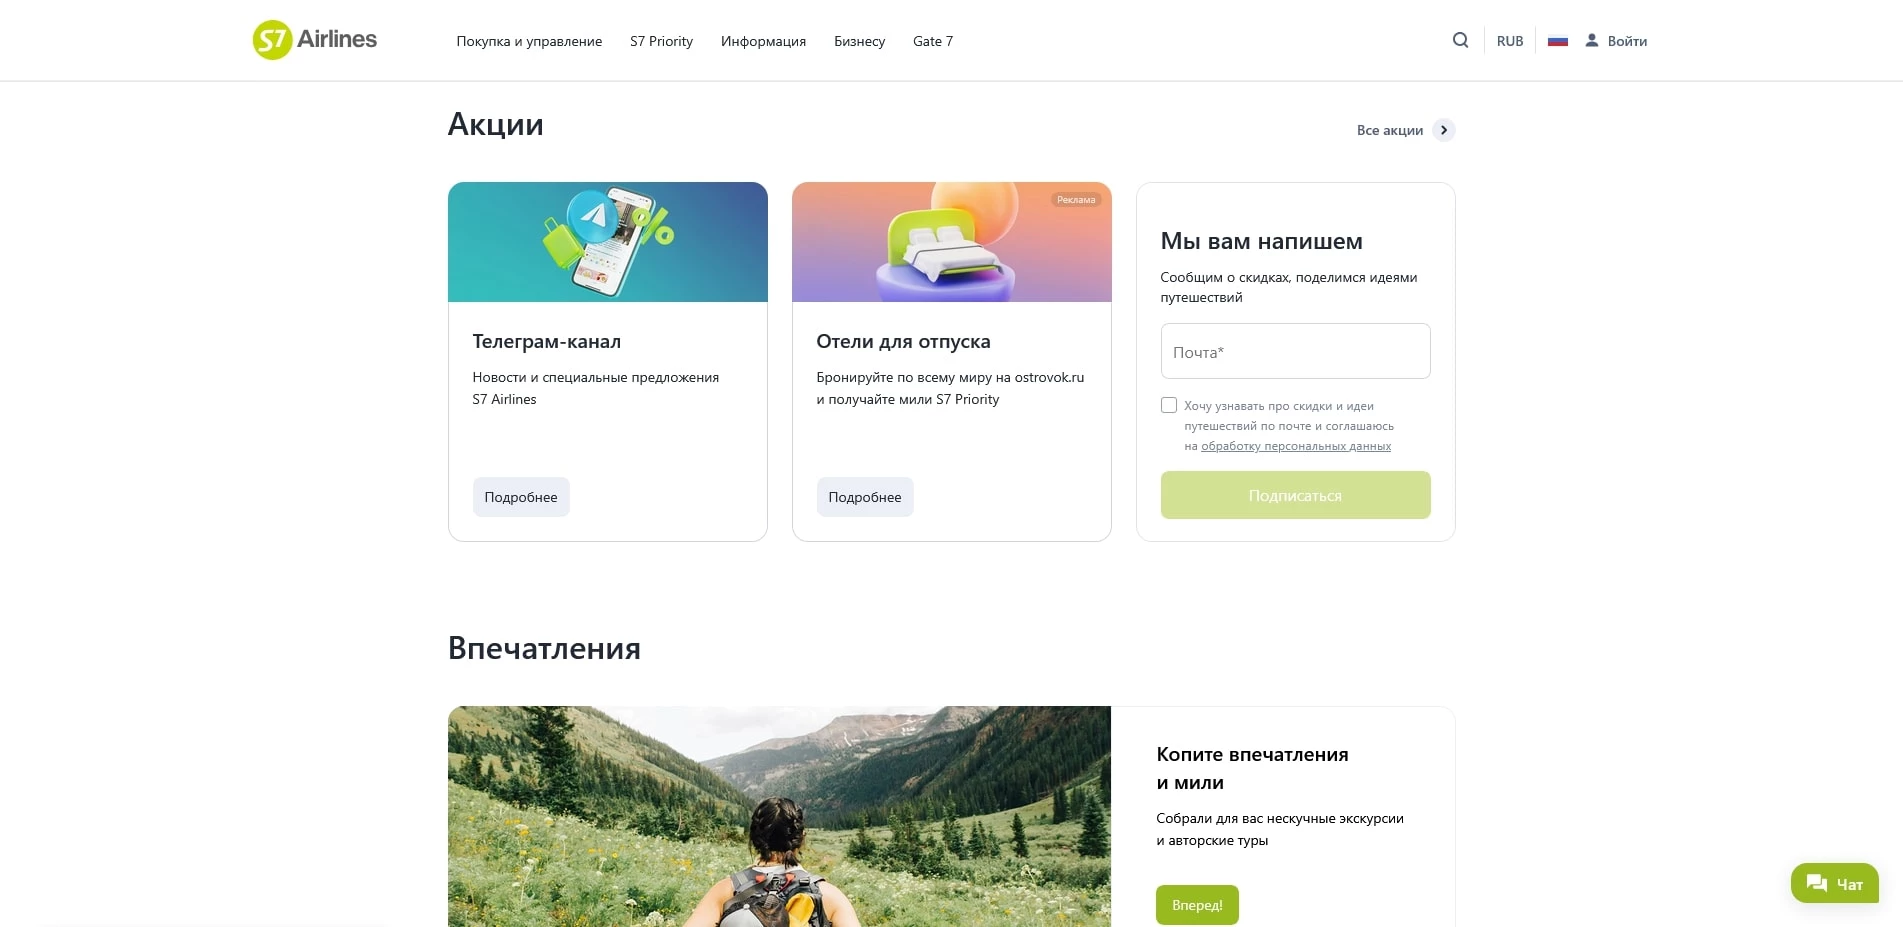This screenshot has width=1903, height=927.
Task: Tick the newsletter consent checkbox
Action: [1168, 405]
